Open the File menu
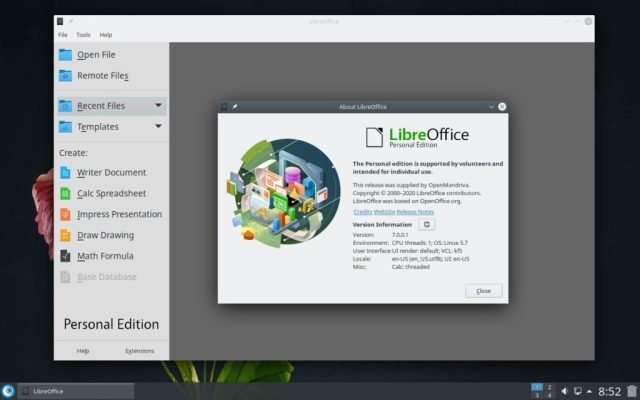The width and height of the screenshot is (640, 400). point(63,34)
